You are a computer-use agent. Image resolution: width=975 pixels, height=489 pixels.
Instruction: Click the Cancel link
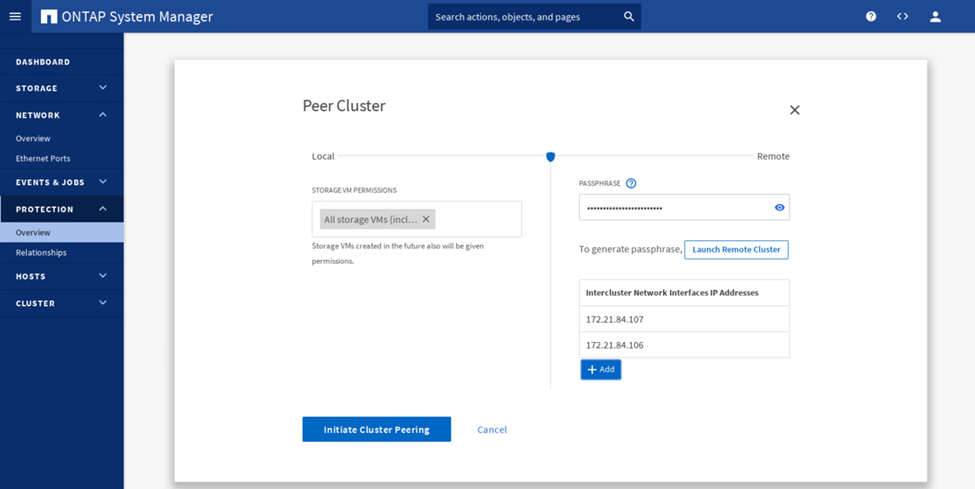click(492, 430)
